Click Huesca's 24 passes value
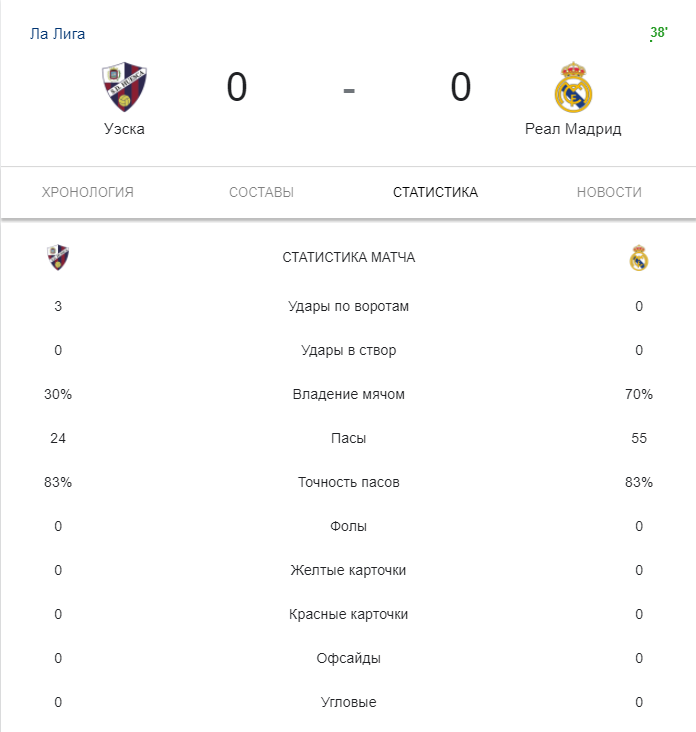Image resolution: width=696 pixels, height=732 pixels. pyautogui.click(x=58, y=438)
